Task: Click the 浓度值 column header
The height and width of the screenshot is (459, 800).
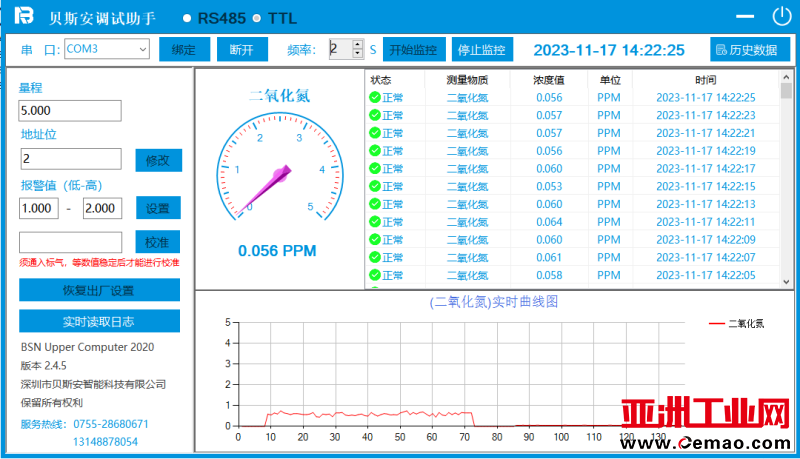Action: pyautogui.click(x=548, y=80)
